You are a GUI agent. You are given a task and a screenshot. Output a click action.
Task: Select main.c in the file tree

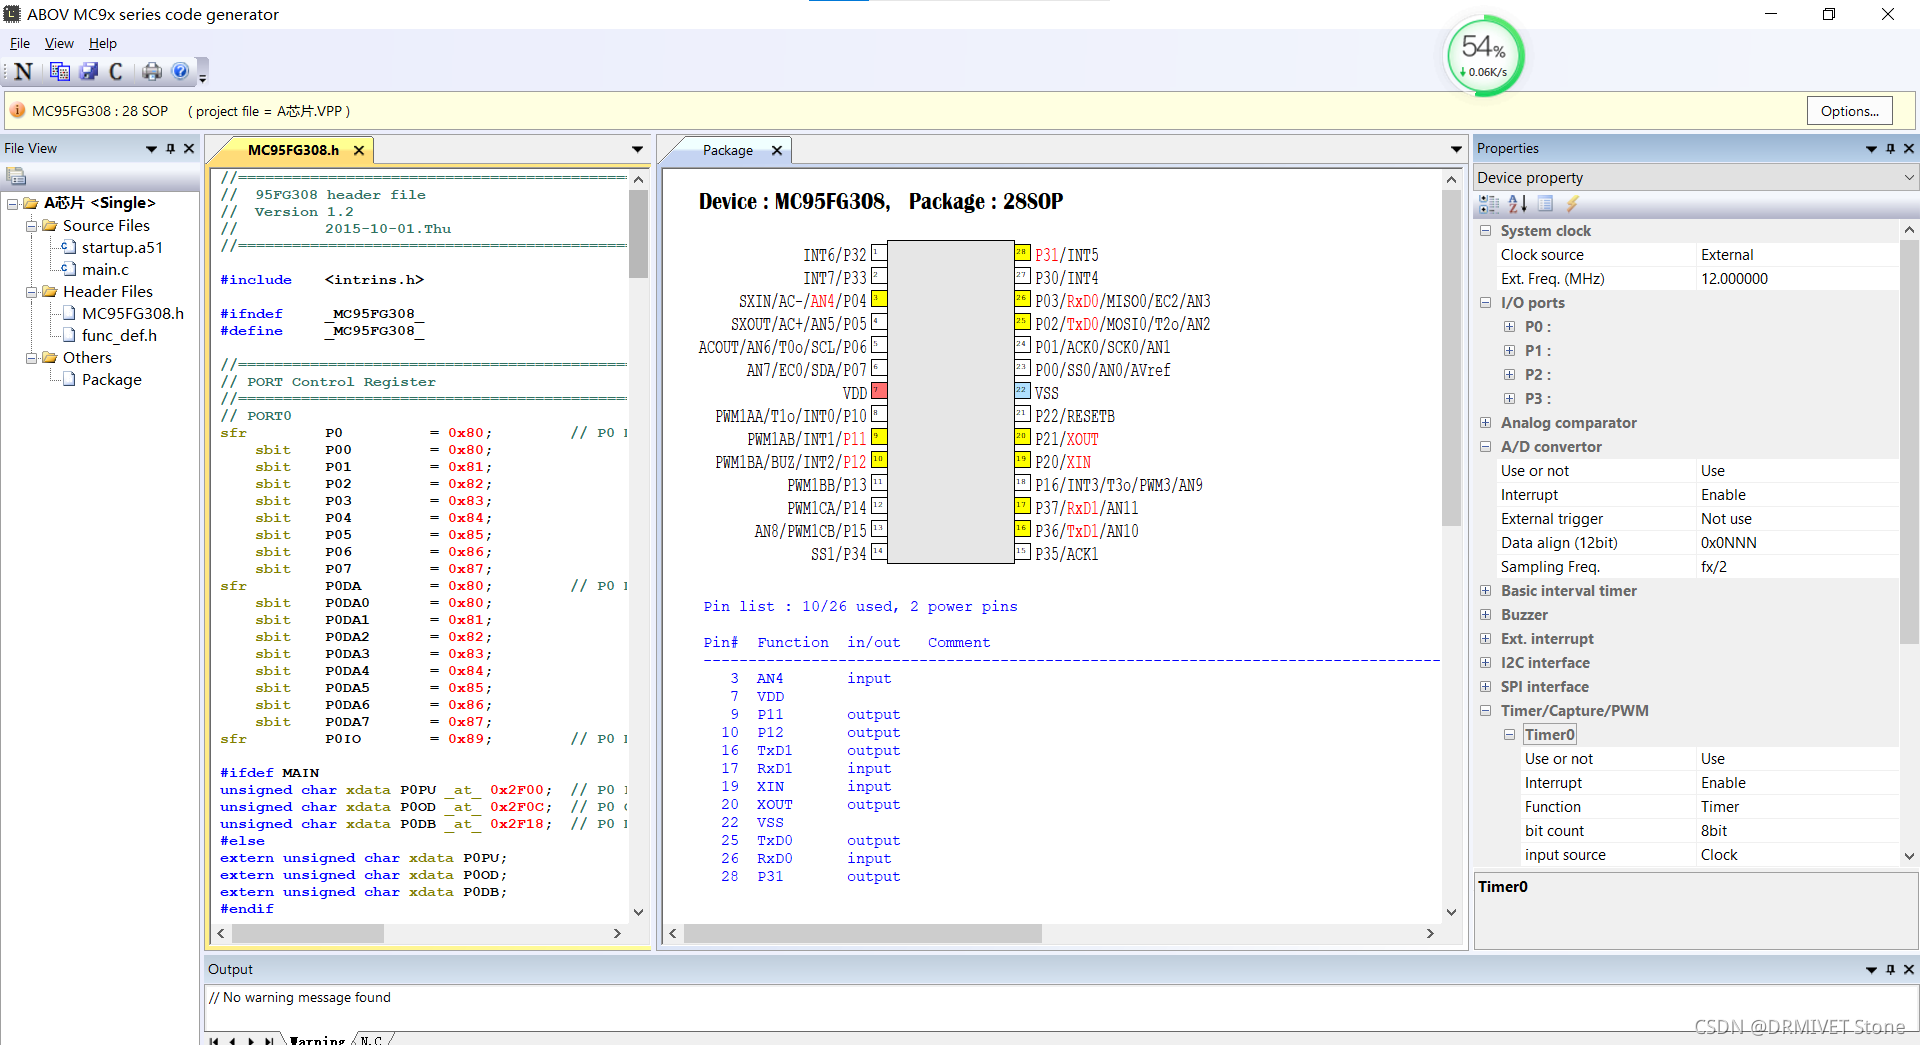tap(105, 269)
